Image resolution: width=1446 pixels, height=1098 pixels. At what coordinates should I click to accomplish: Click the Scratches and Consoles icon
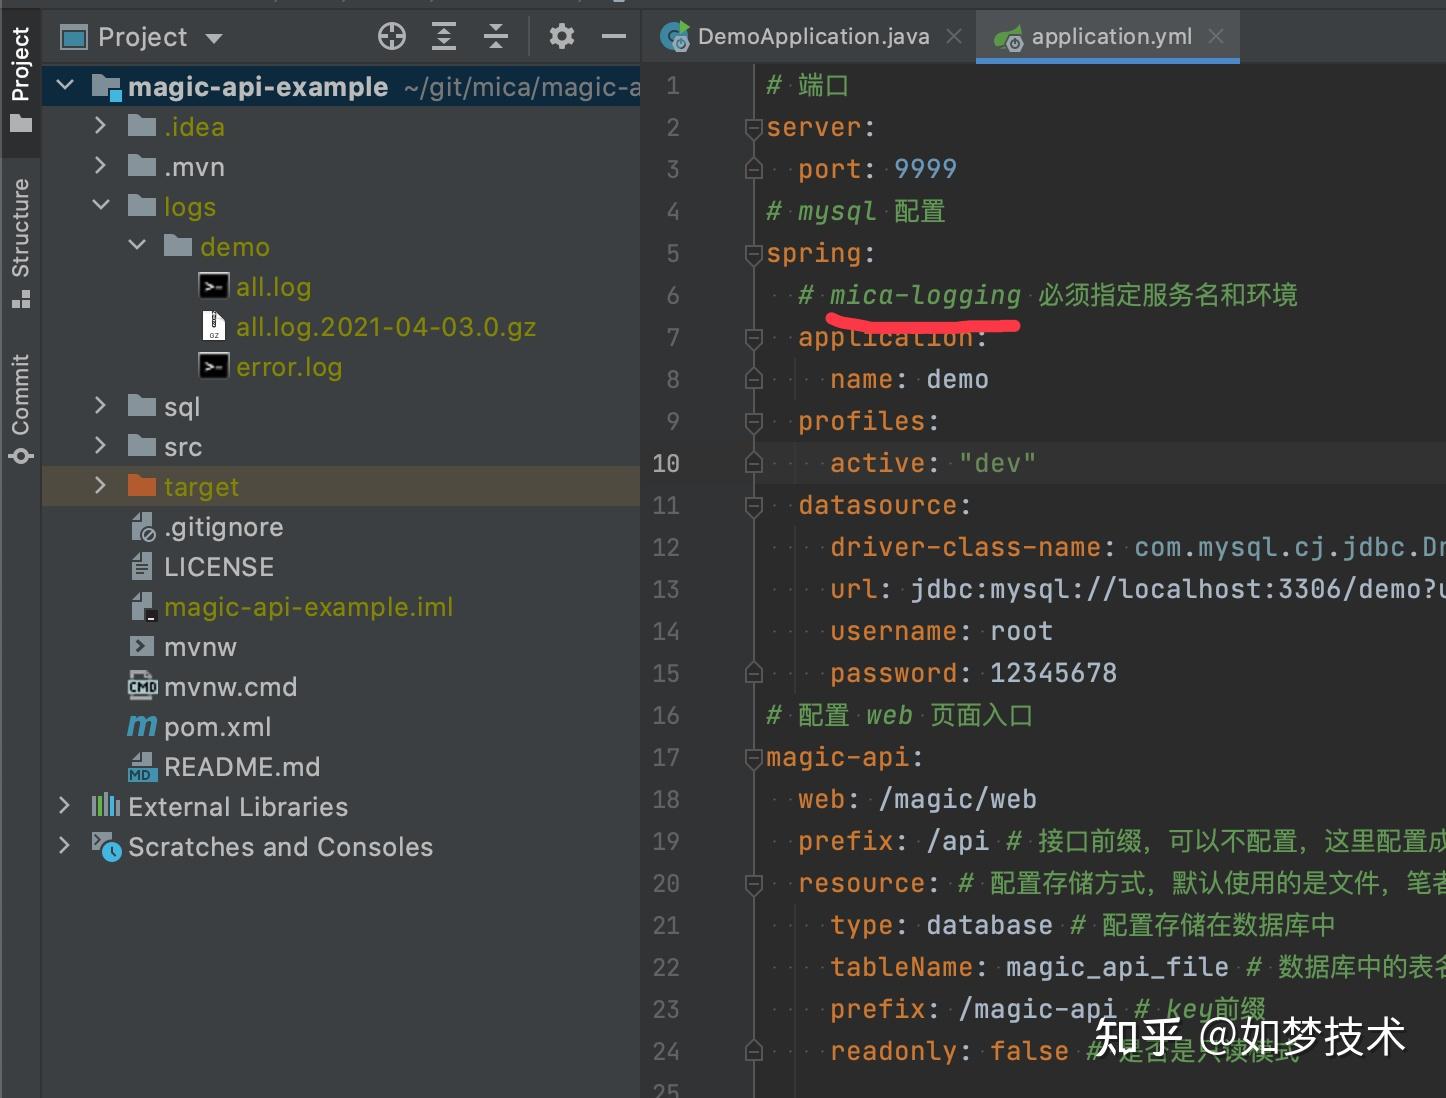pyautogui.click(x=107, y=847)
